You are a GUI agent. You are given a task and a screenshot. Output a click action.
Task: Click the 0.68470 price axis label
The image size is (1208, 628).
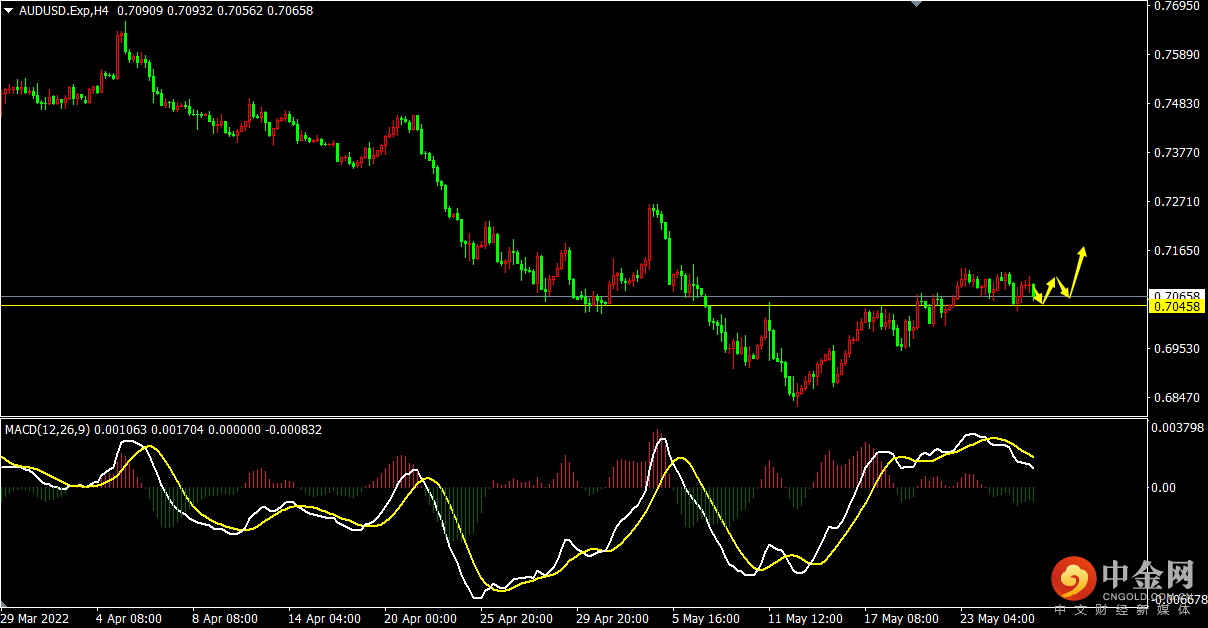1175,398
